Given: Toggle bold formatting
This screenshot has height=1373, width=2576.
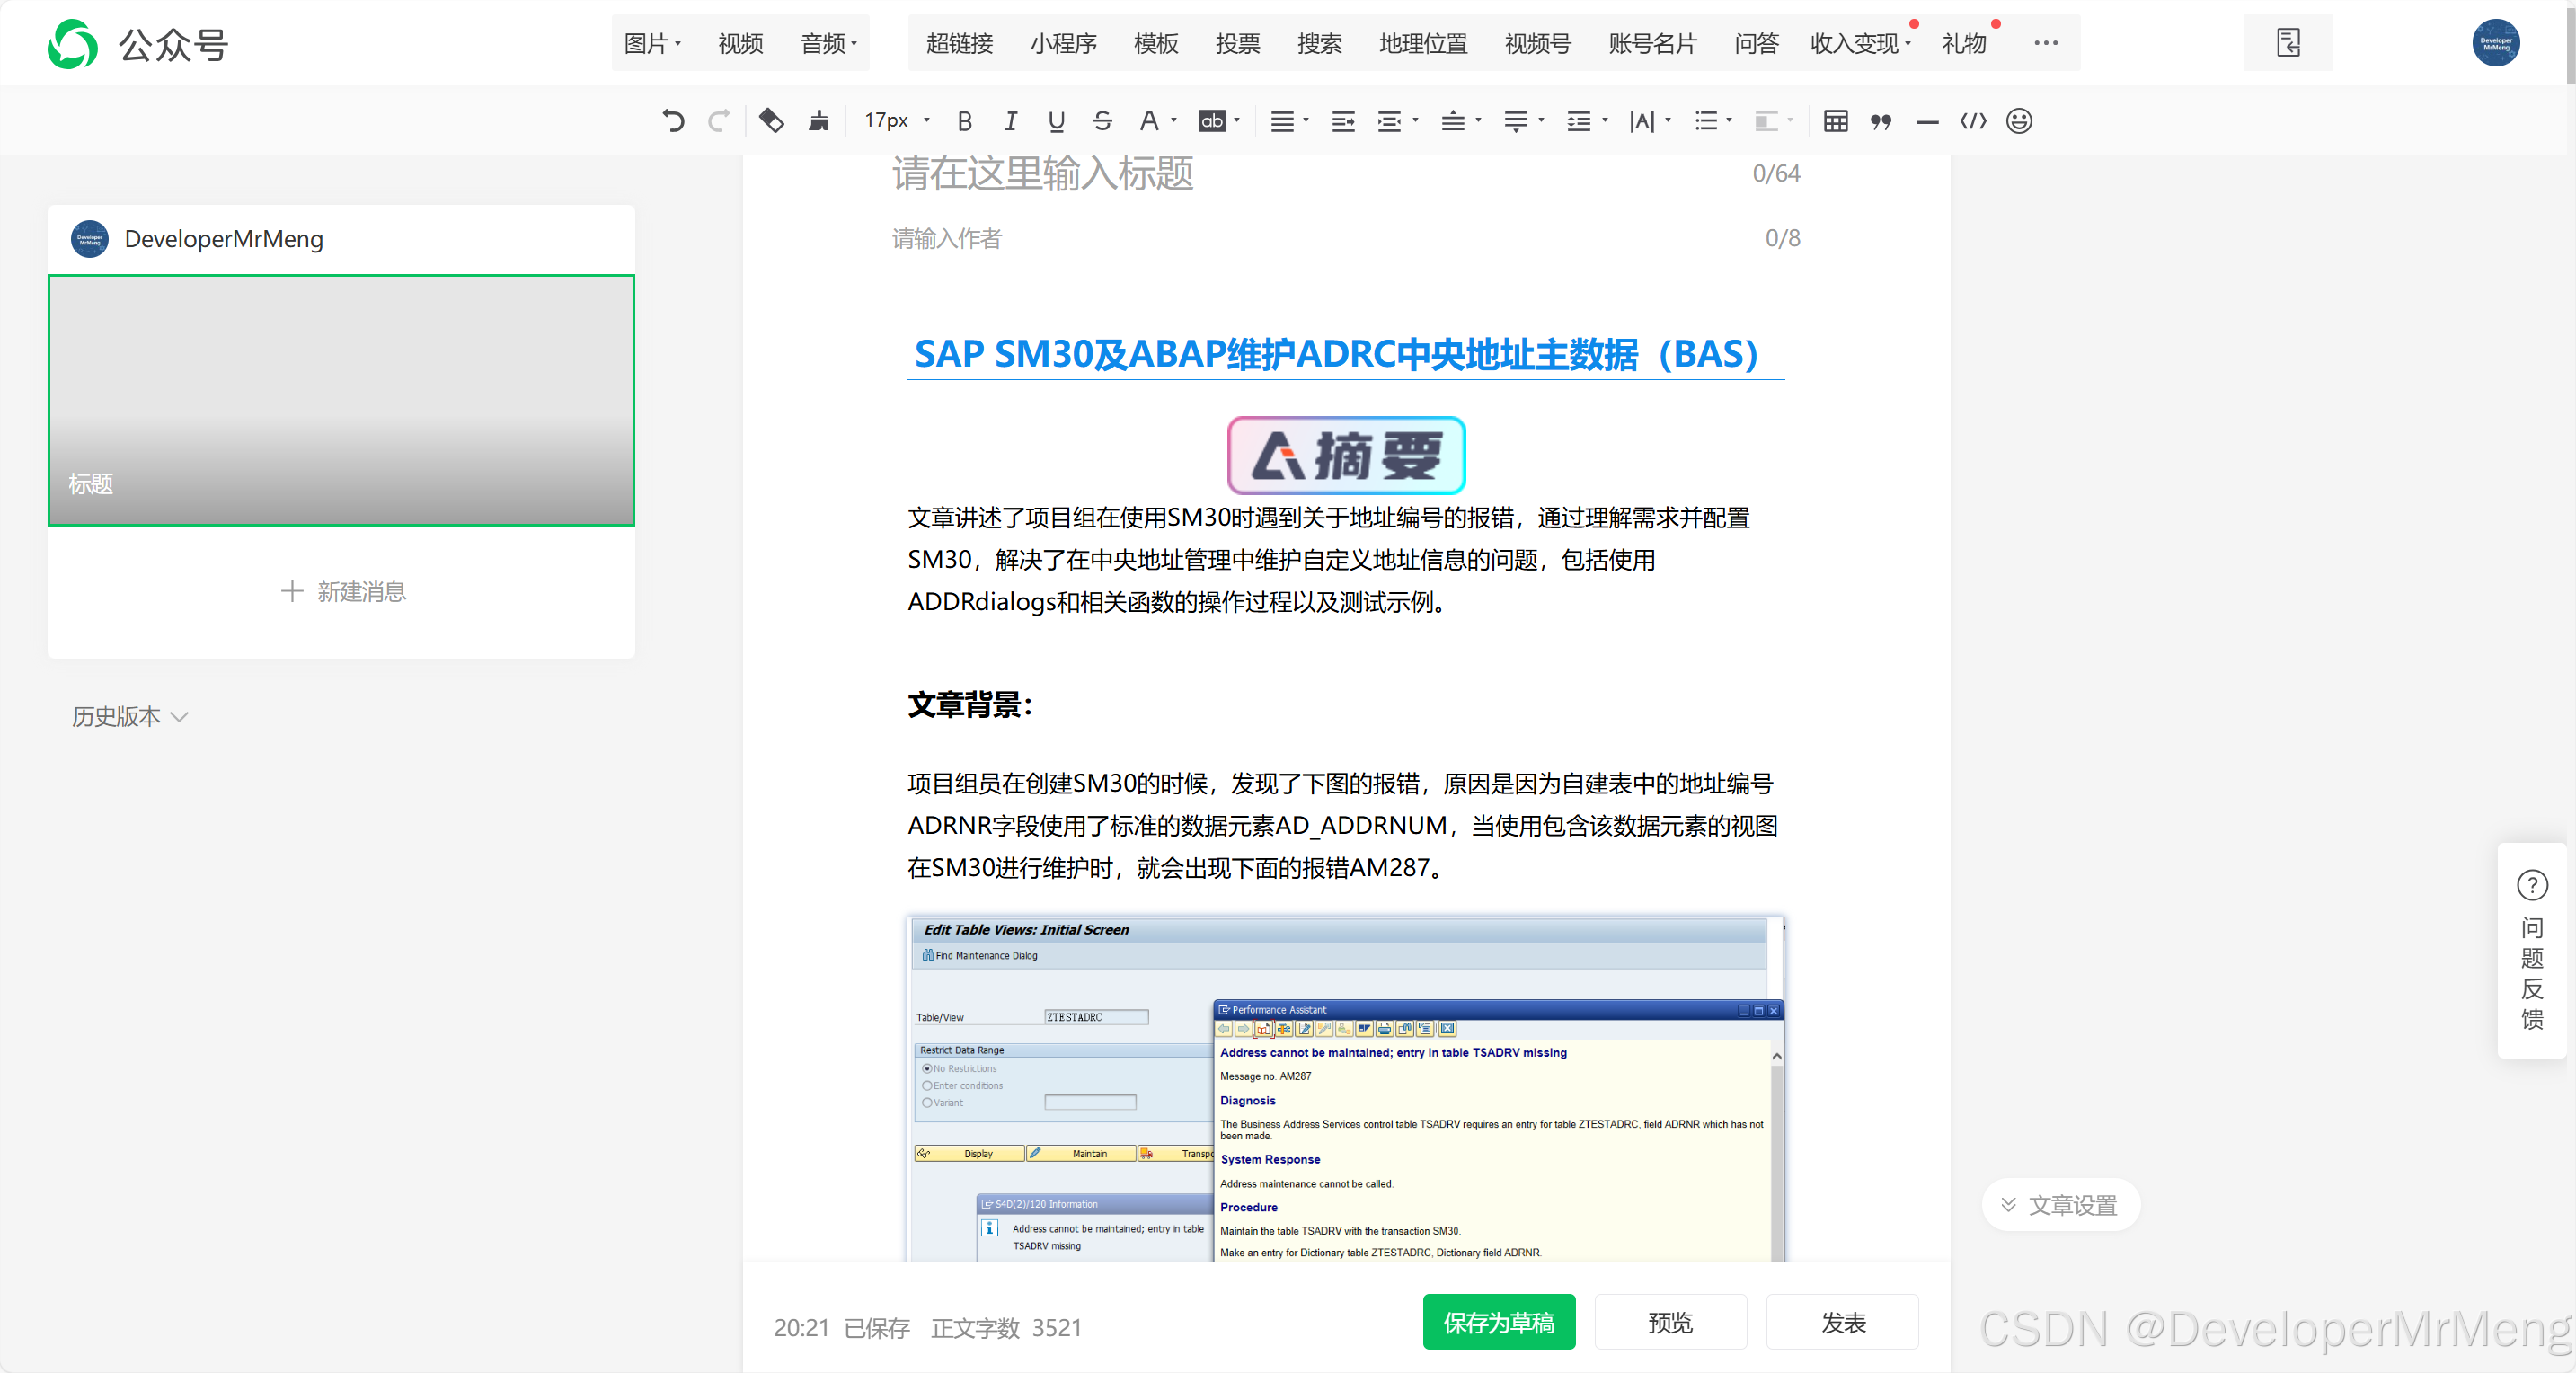Looking at the screenshot, I should tap(964, 121).
